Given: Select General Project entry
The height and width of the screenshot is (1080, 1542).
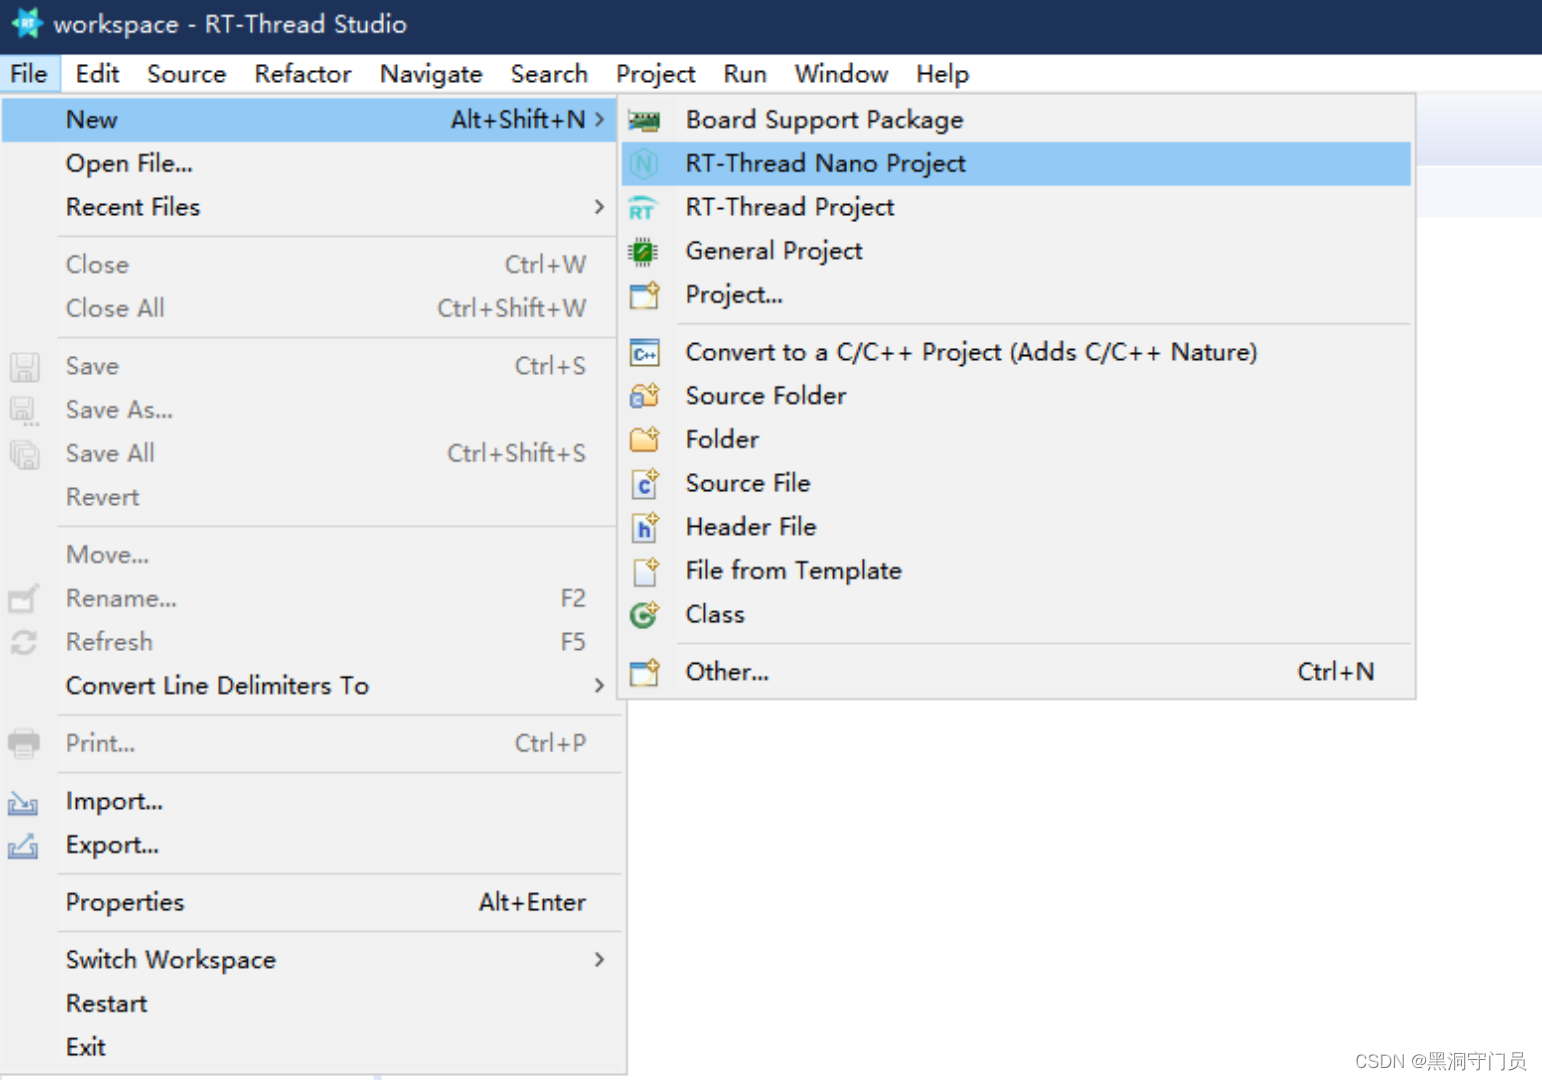Looking at the screenshot, I should click(1016, 251).
